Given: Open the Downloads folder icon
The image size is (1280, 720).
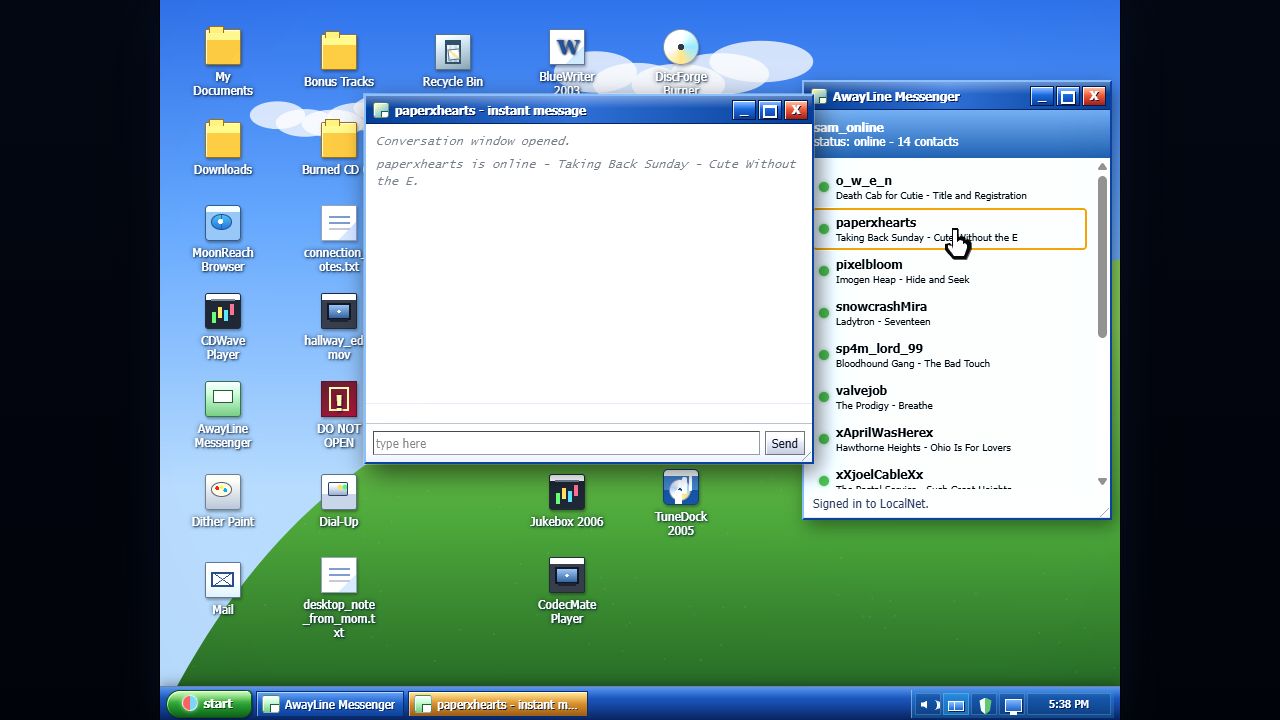Looking at the screenshot, I should [x=222, y=148].
